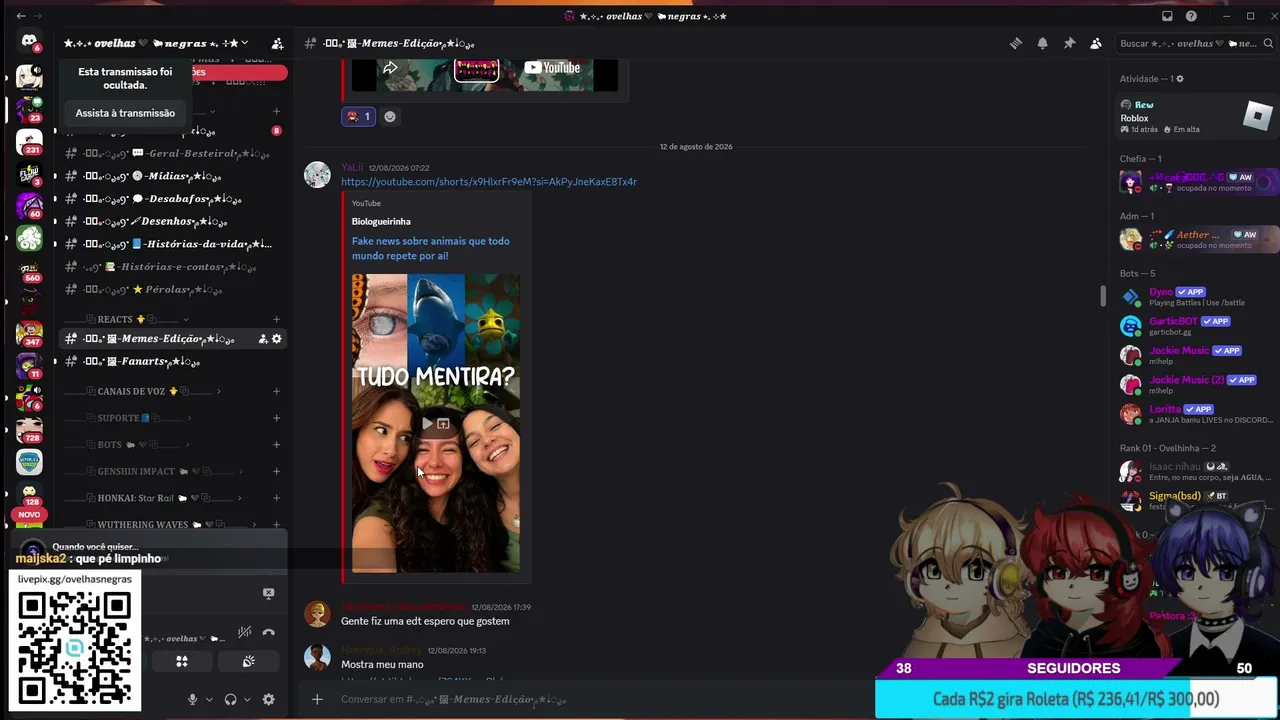Toggle the member list panel

[x=1096, y=43]
